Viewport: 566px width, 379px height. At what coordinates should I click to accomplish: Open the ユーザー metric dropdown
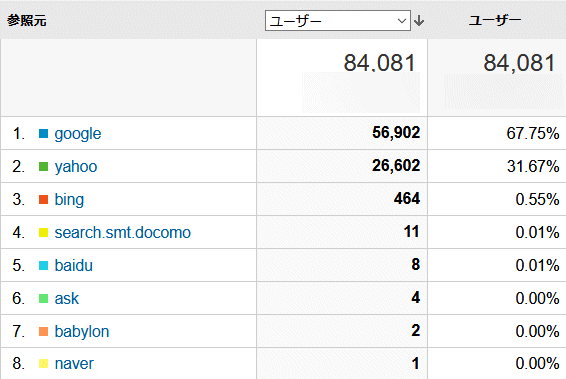tap(338, 21)
